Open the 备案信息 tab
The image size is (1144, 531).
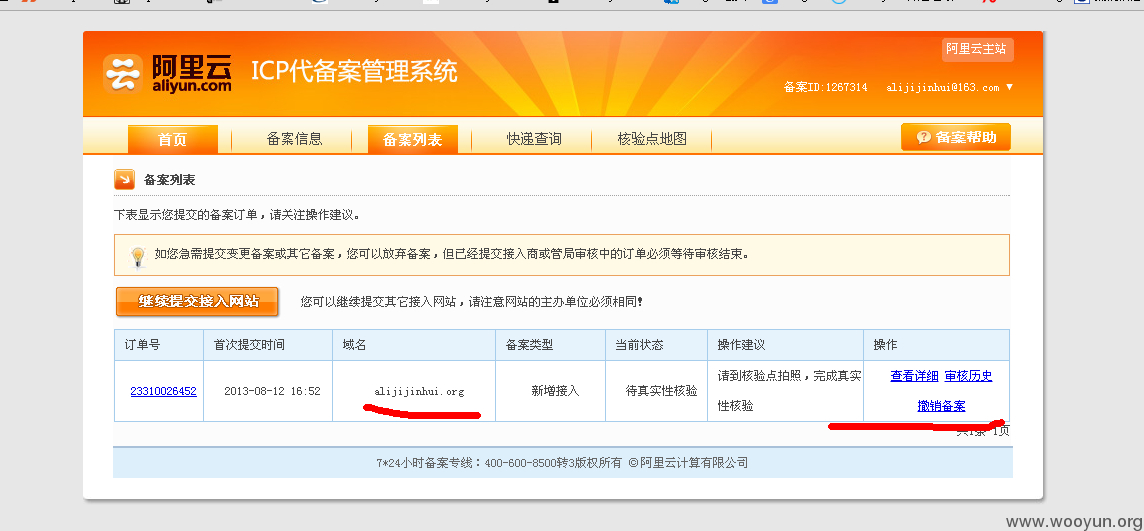click(x=294, y=139)
